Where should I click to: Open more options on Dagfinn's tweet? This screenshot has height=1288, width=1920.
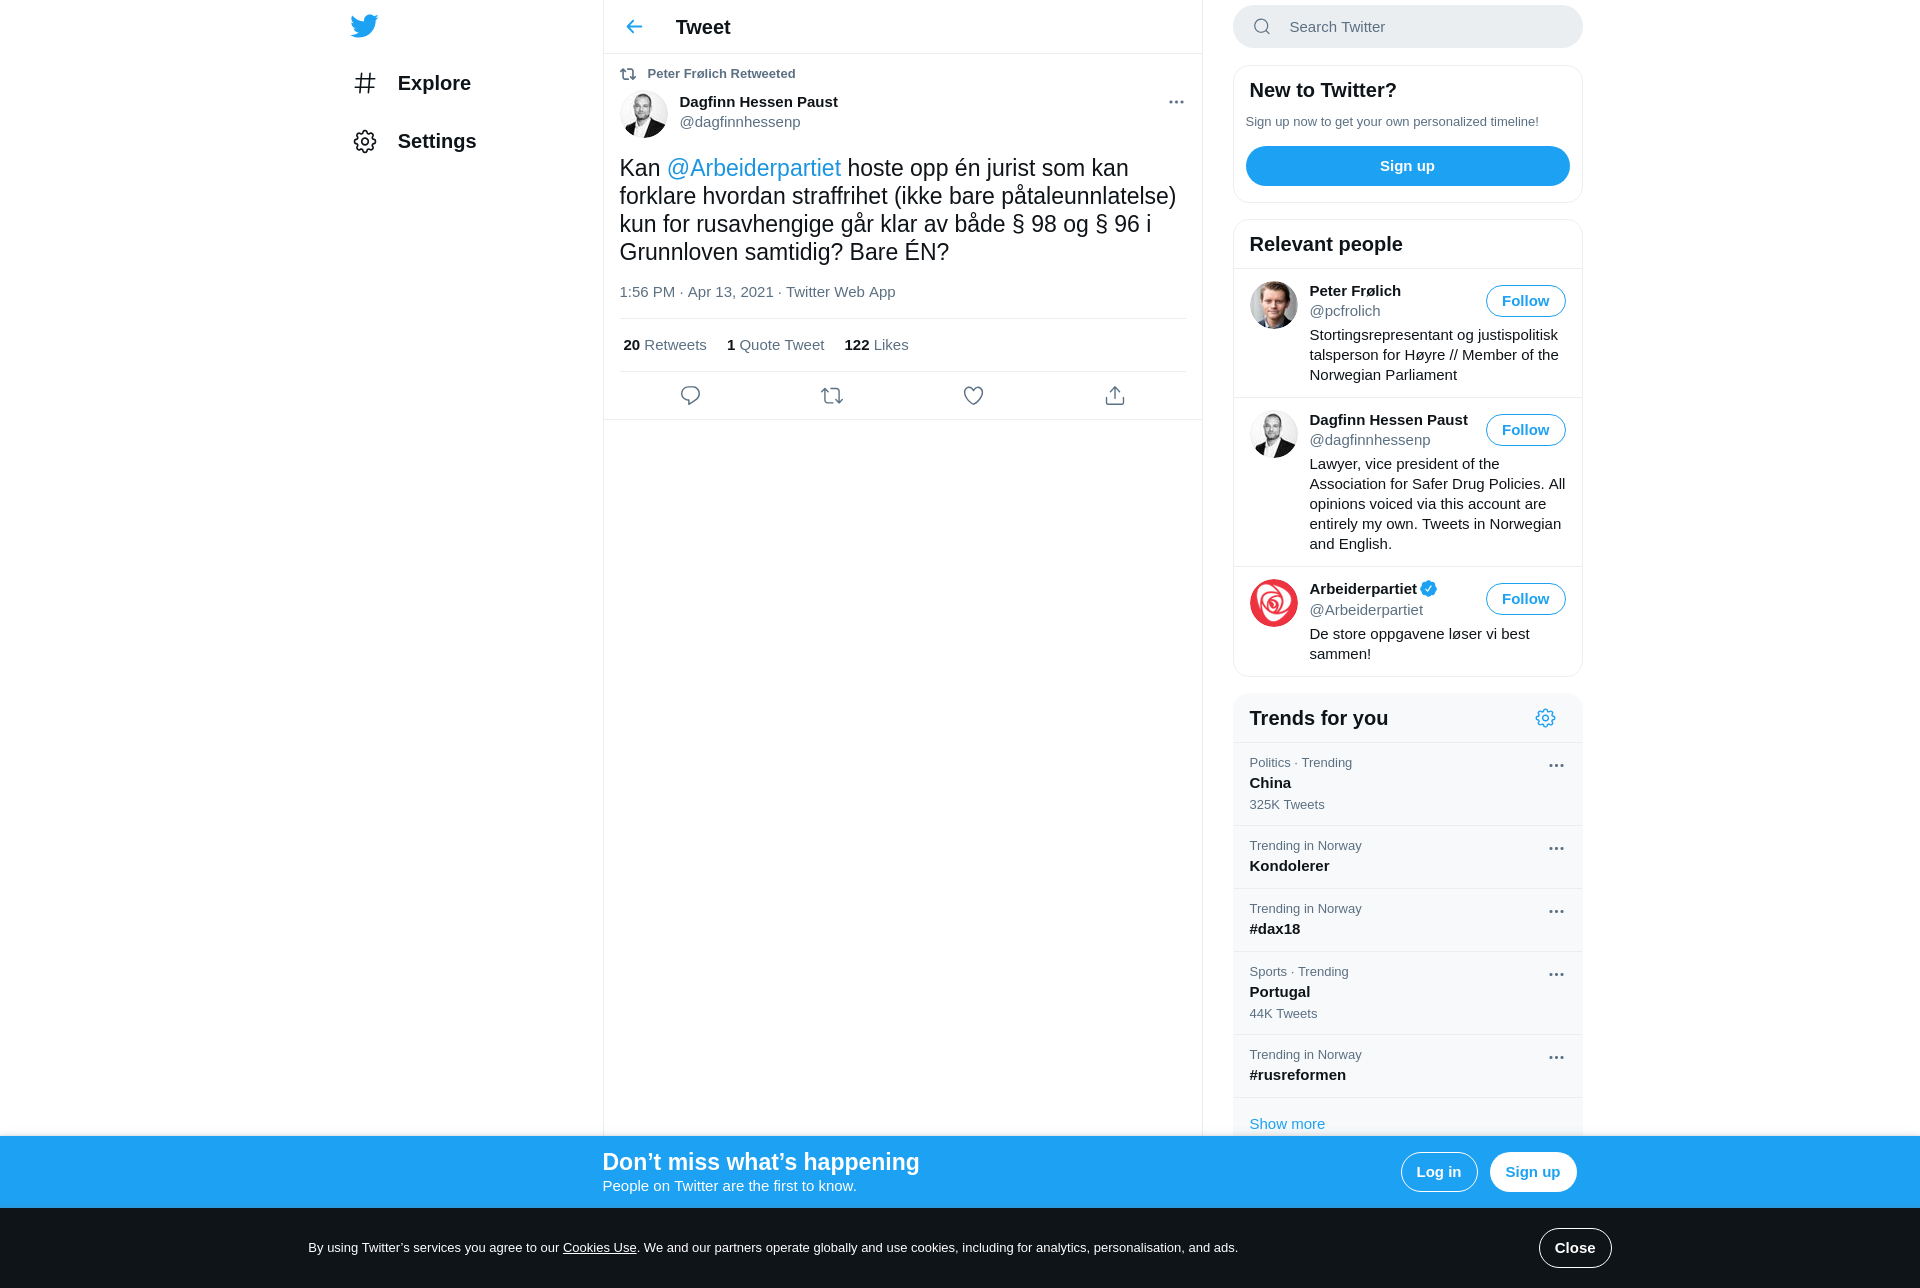click(1176, 102)
